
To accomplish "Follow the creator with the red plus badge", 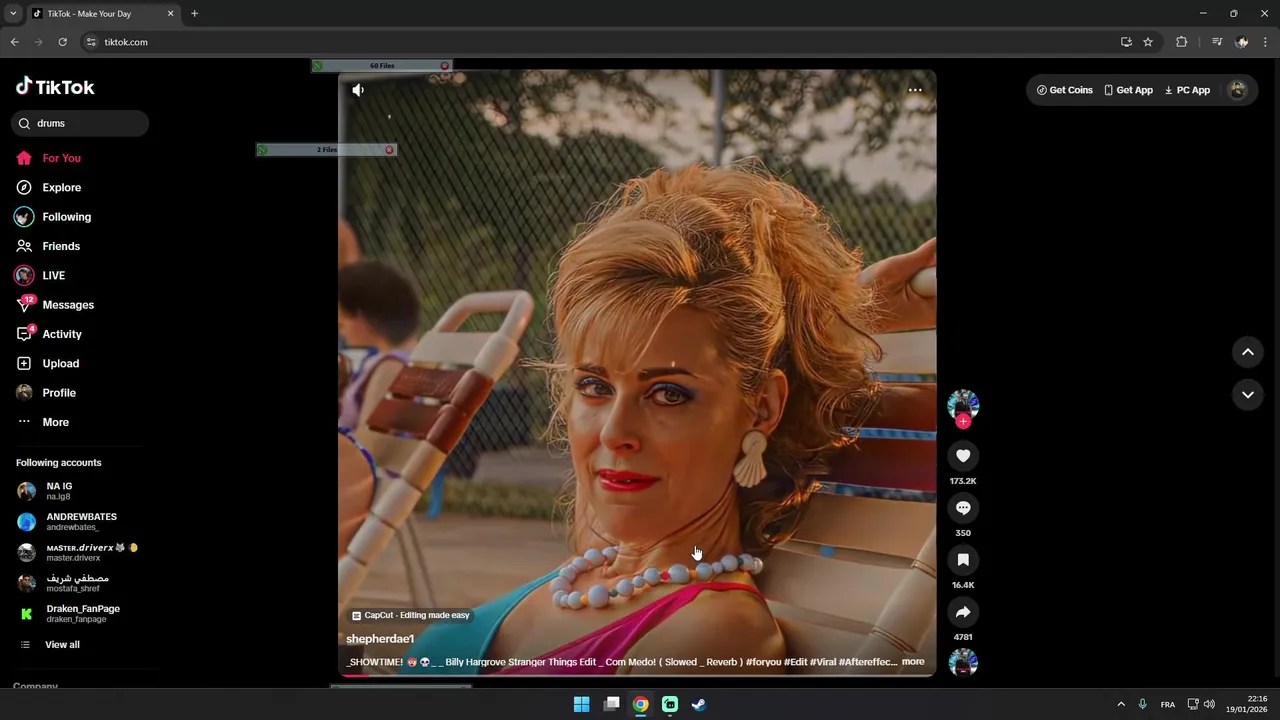I will [x=963, y=421].
